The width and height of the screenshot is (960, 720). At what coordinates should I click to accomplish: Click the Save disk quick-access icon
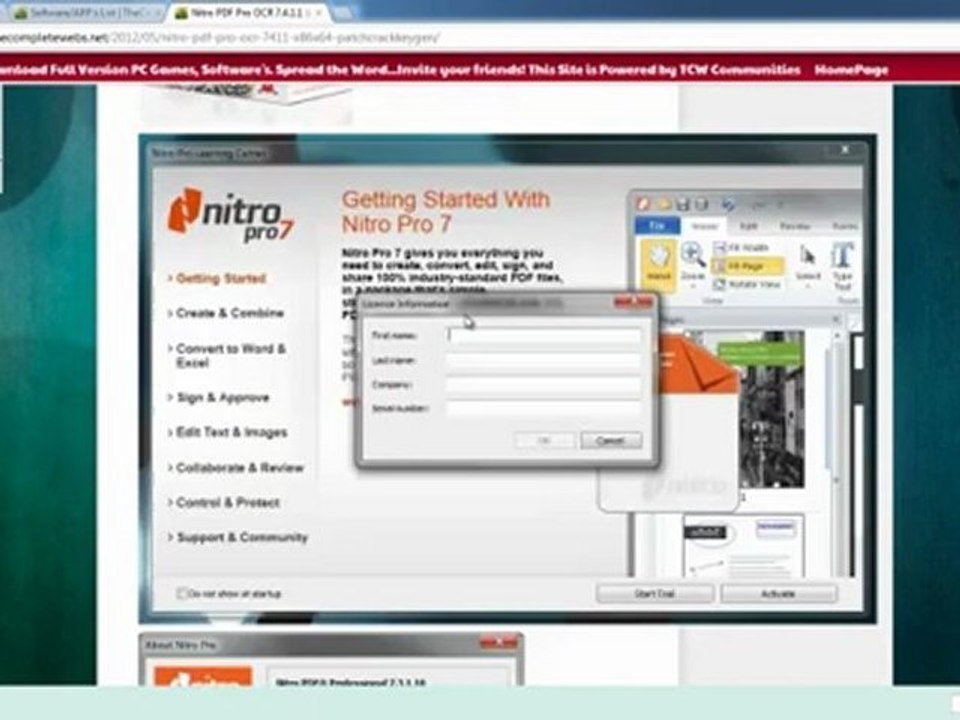pyautogui.click(x=683, y=204)
